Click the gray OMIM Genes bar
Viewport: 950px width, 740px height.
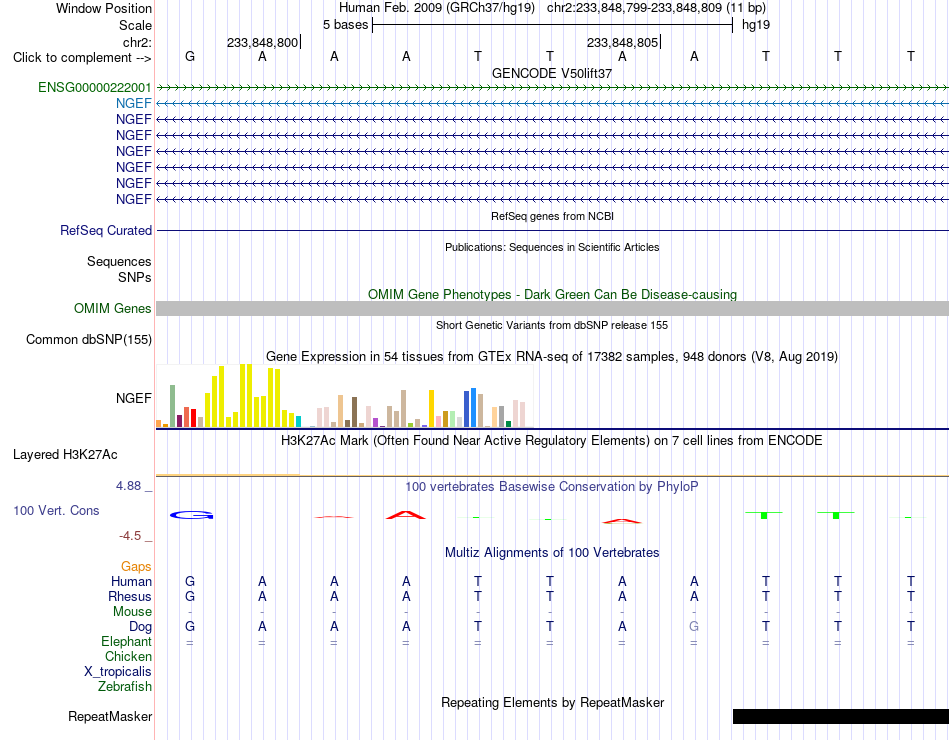click(552, 308)
